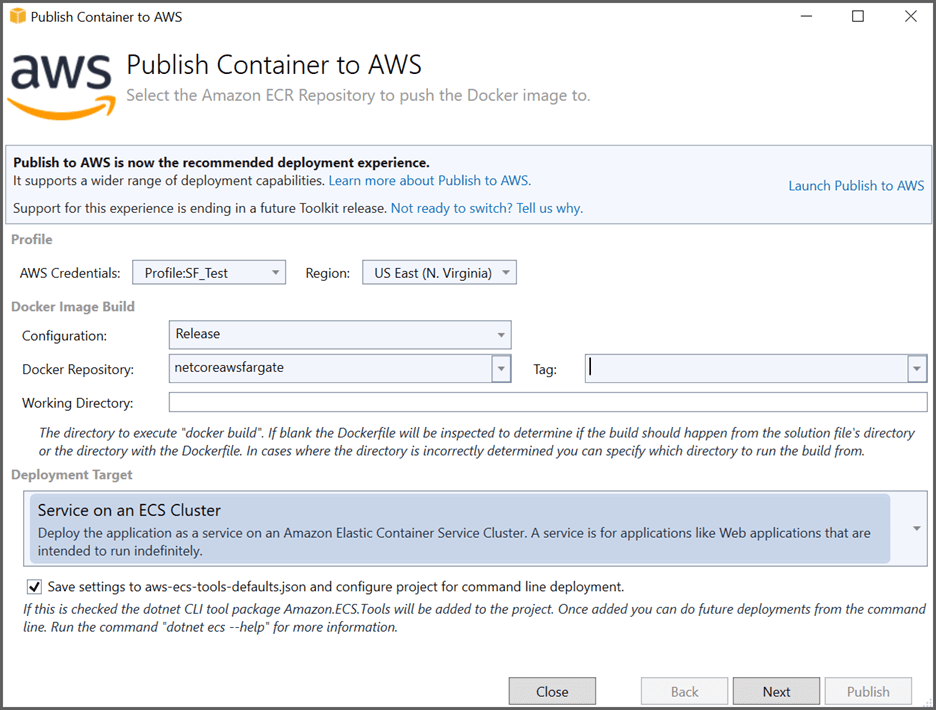The width and height of the screenshot is (936, 710).
Task: Click the Next button
Action: coord(776,690)
